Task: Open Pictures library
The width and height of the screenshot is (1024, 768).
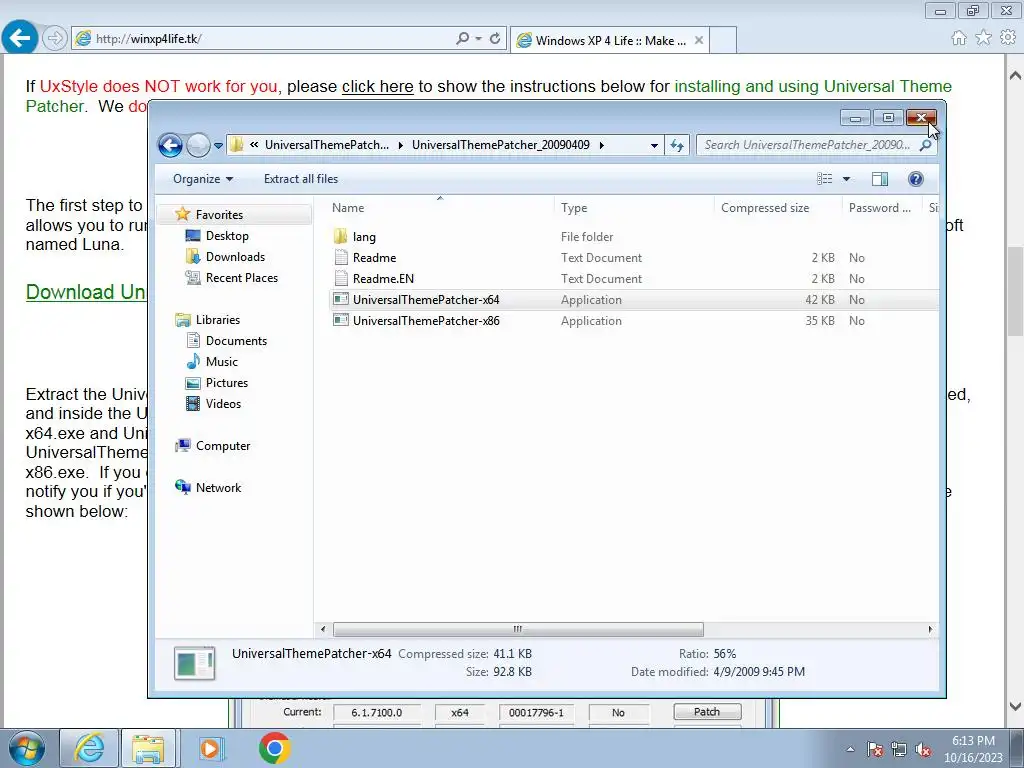Action: (x=227, y=383)
